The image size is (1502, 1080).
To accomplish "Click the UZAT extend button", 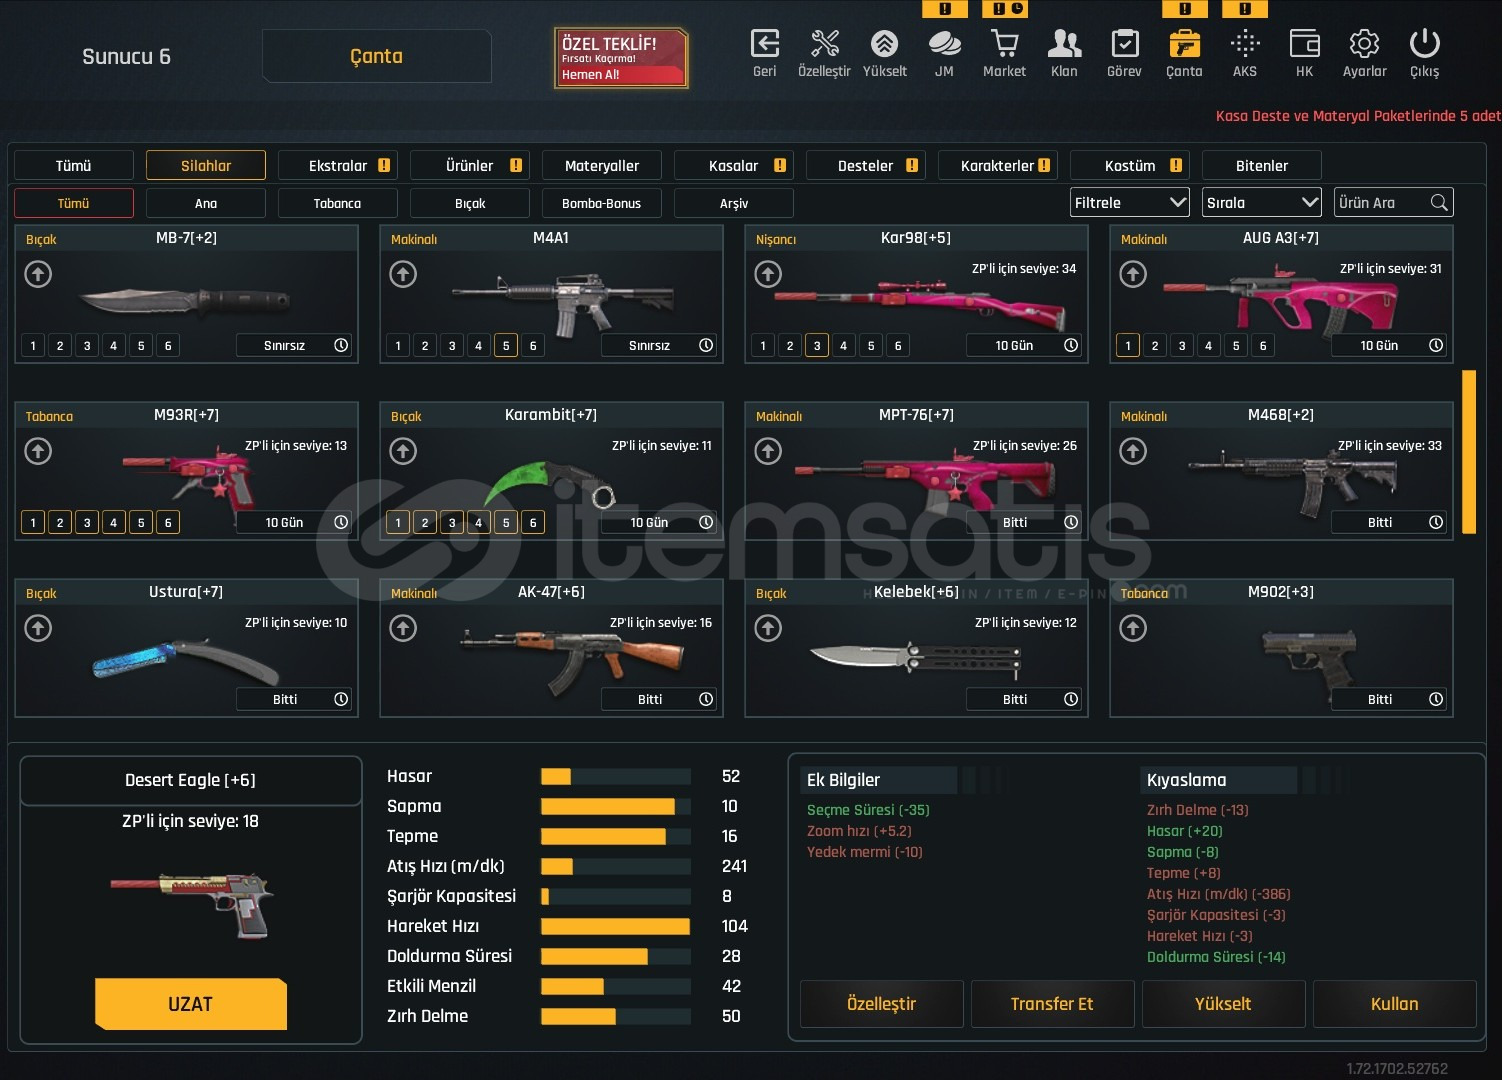I will pyautogui.click(x=191, y=1004).
